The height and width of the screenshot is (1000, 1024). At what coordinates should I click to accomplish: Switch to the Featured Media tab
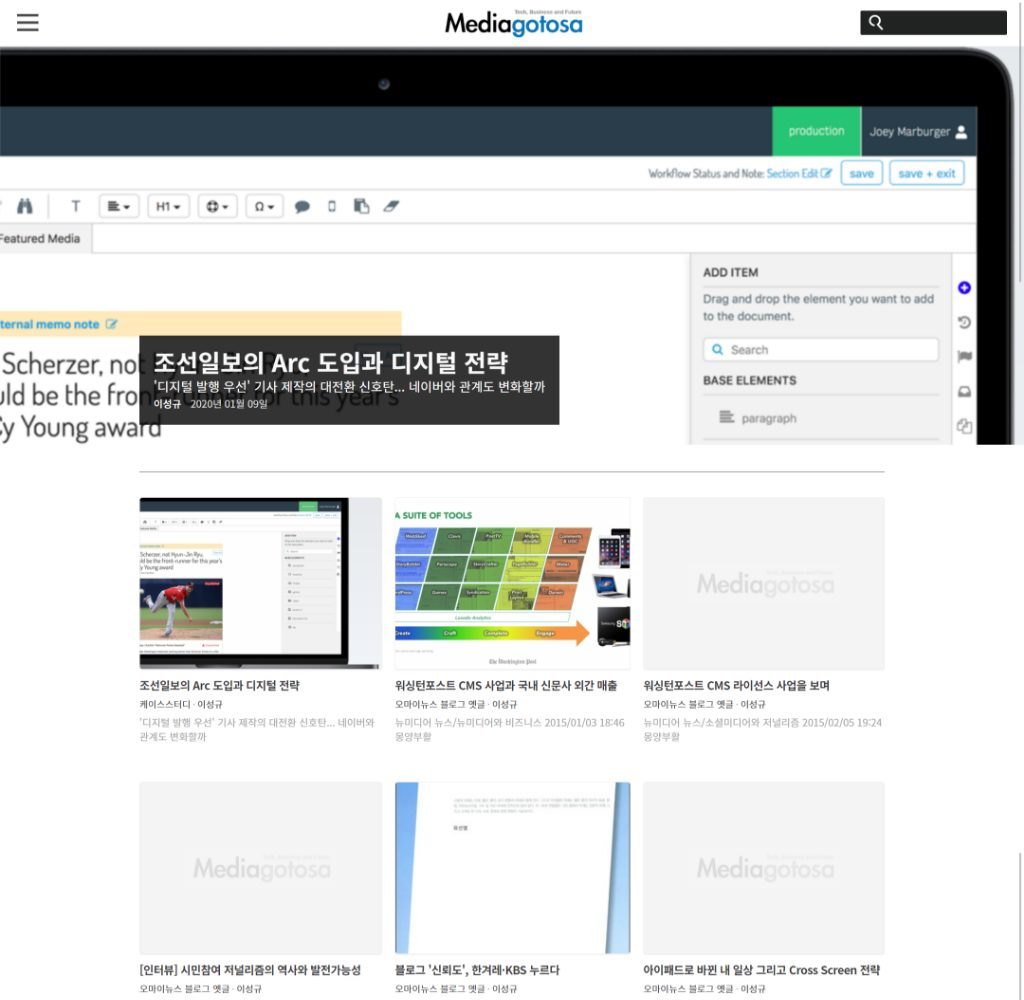click(x=40, y=239)
